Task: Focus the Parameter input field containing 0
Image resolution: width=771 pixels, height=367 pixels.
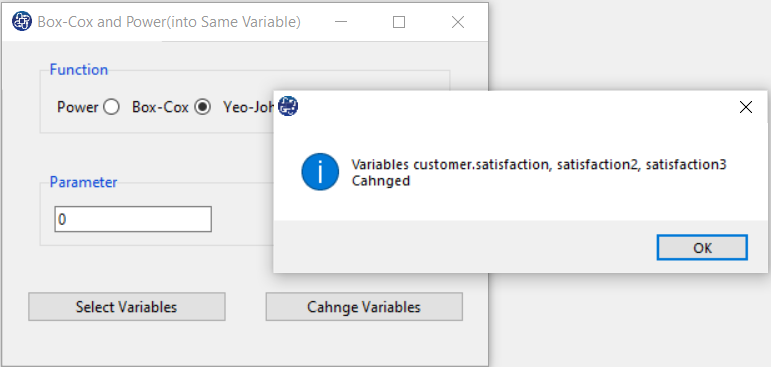Action: [133, 219]
